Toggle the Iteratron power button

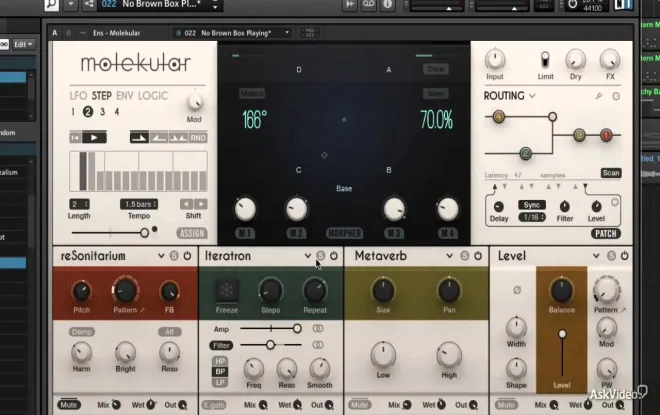334,256
